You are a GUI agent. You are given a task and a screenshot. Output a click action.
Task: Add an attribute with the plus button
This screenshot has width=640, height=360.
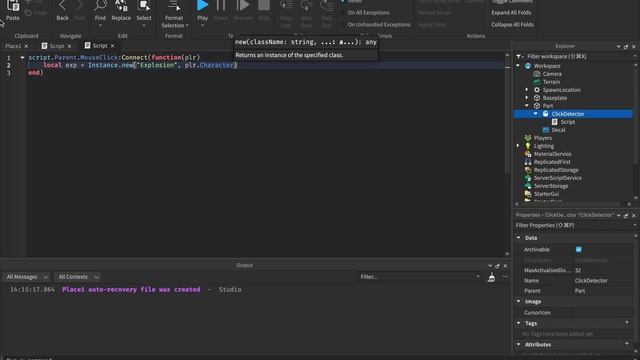627,344
